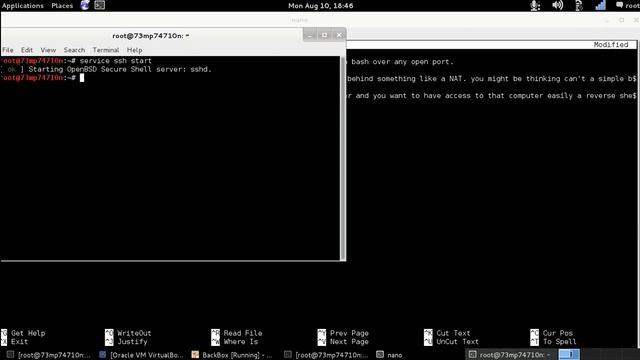Switch to BackBox [Running] taskbar window
640x360 pixels.
(232, 355)
